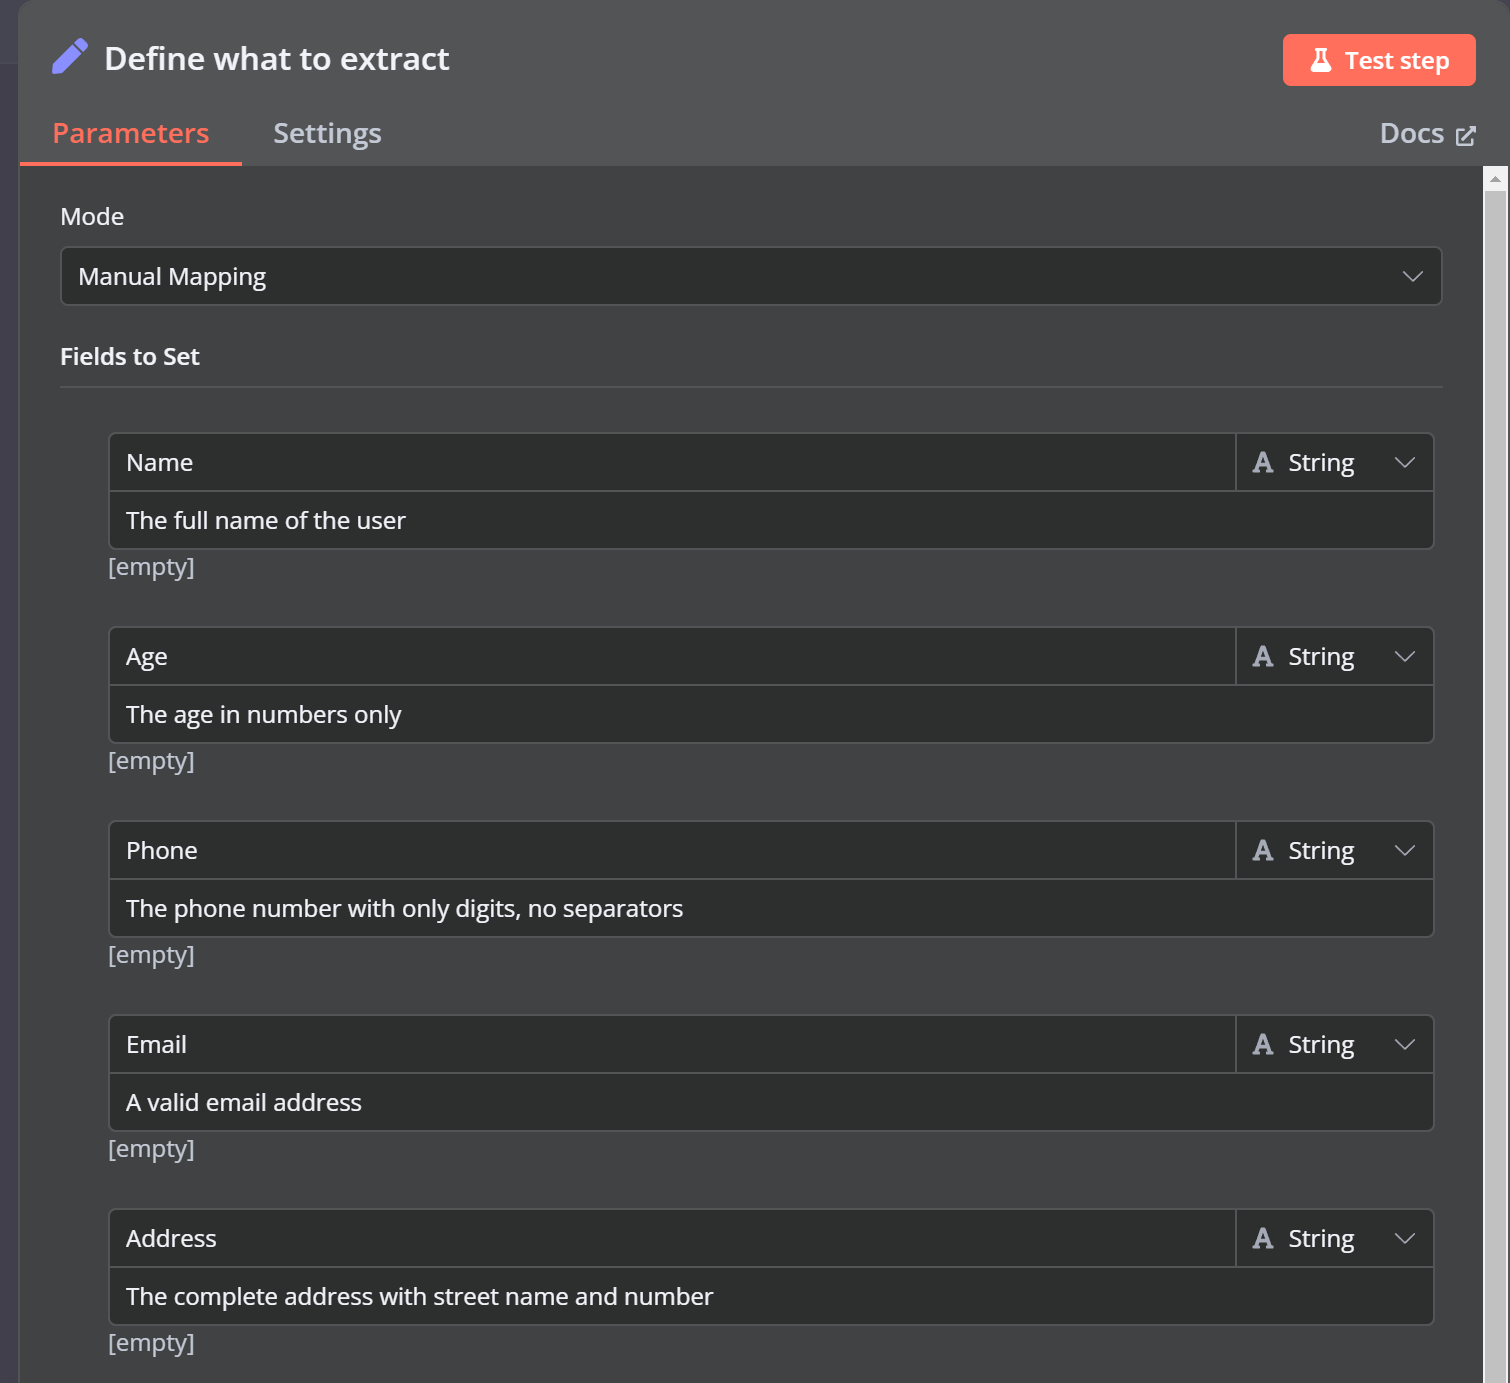Click the Email field name input
Viewport: 1510px width, 1383px height.
coord(672,1044)
